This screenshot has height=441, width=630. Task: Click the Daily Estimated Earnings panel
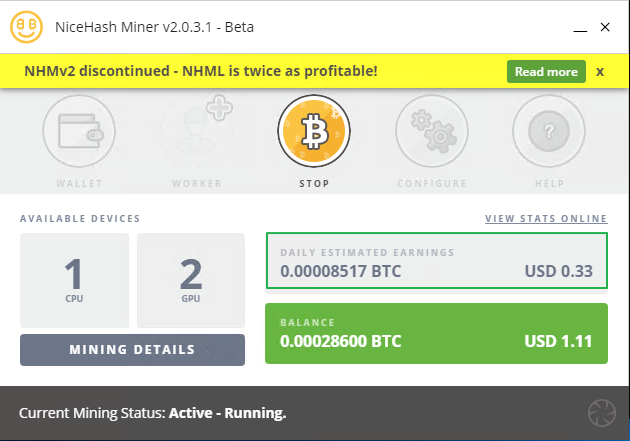[x=436, y=261]
